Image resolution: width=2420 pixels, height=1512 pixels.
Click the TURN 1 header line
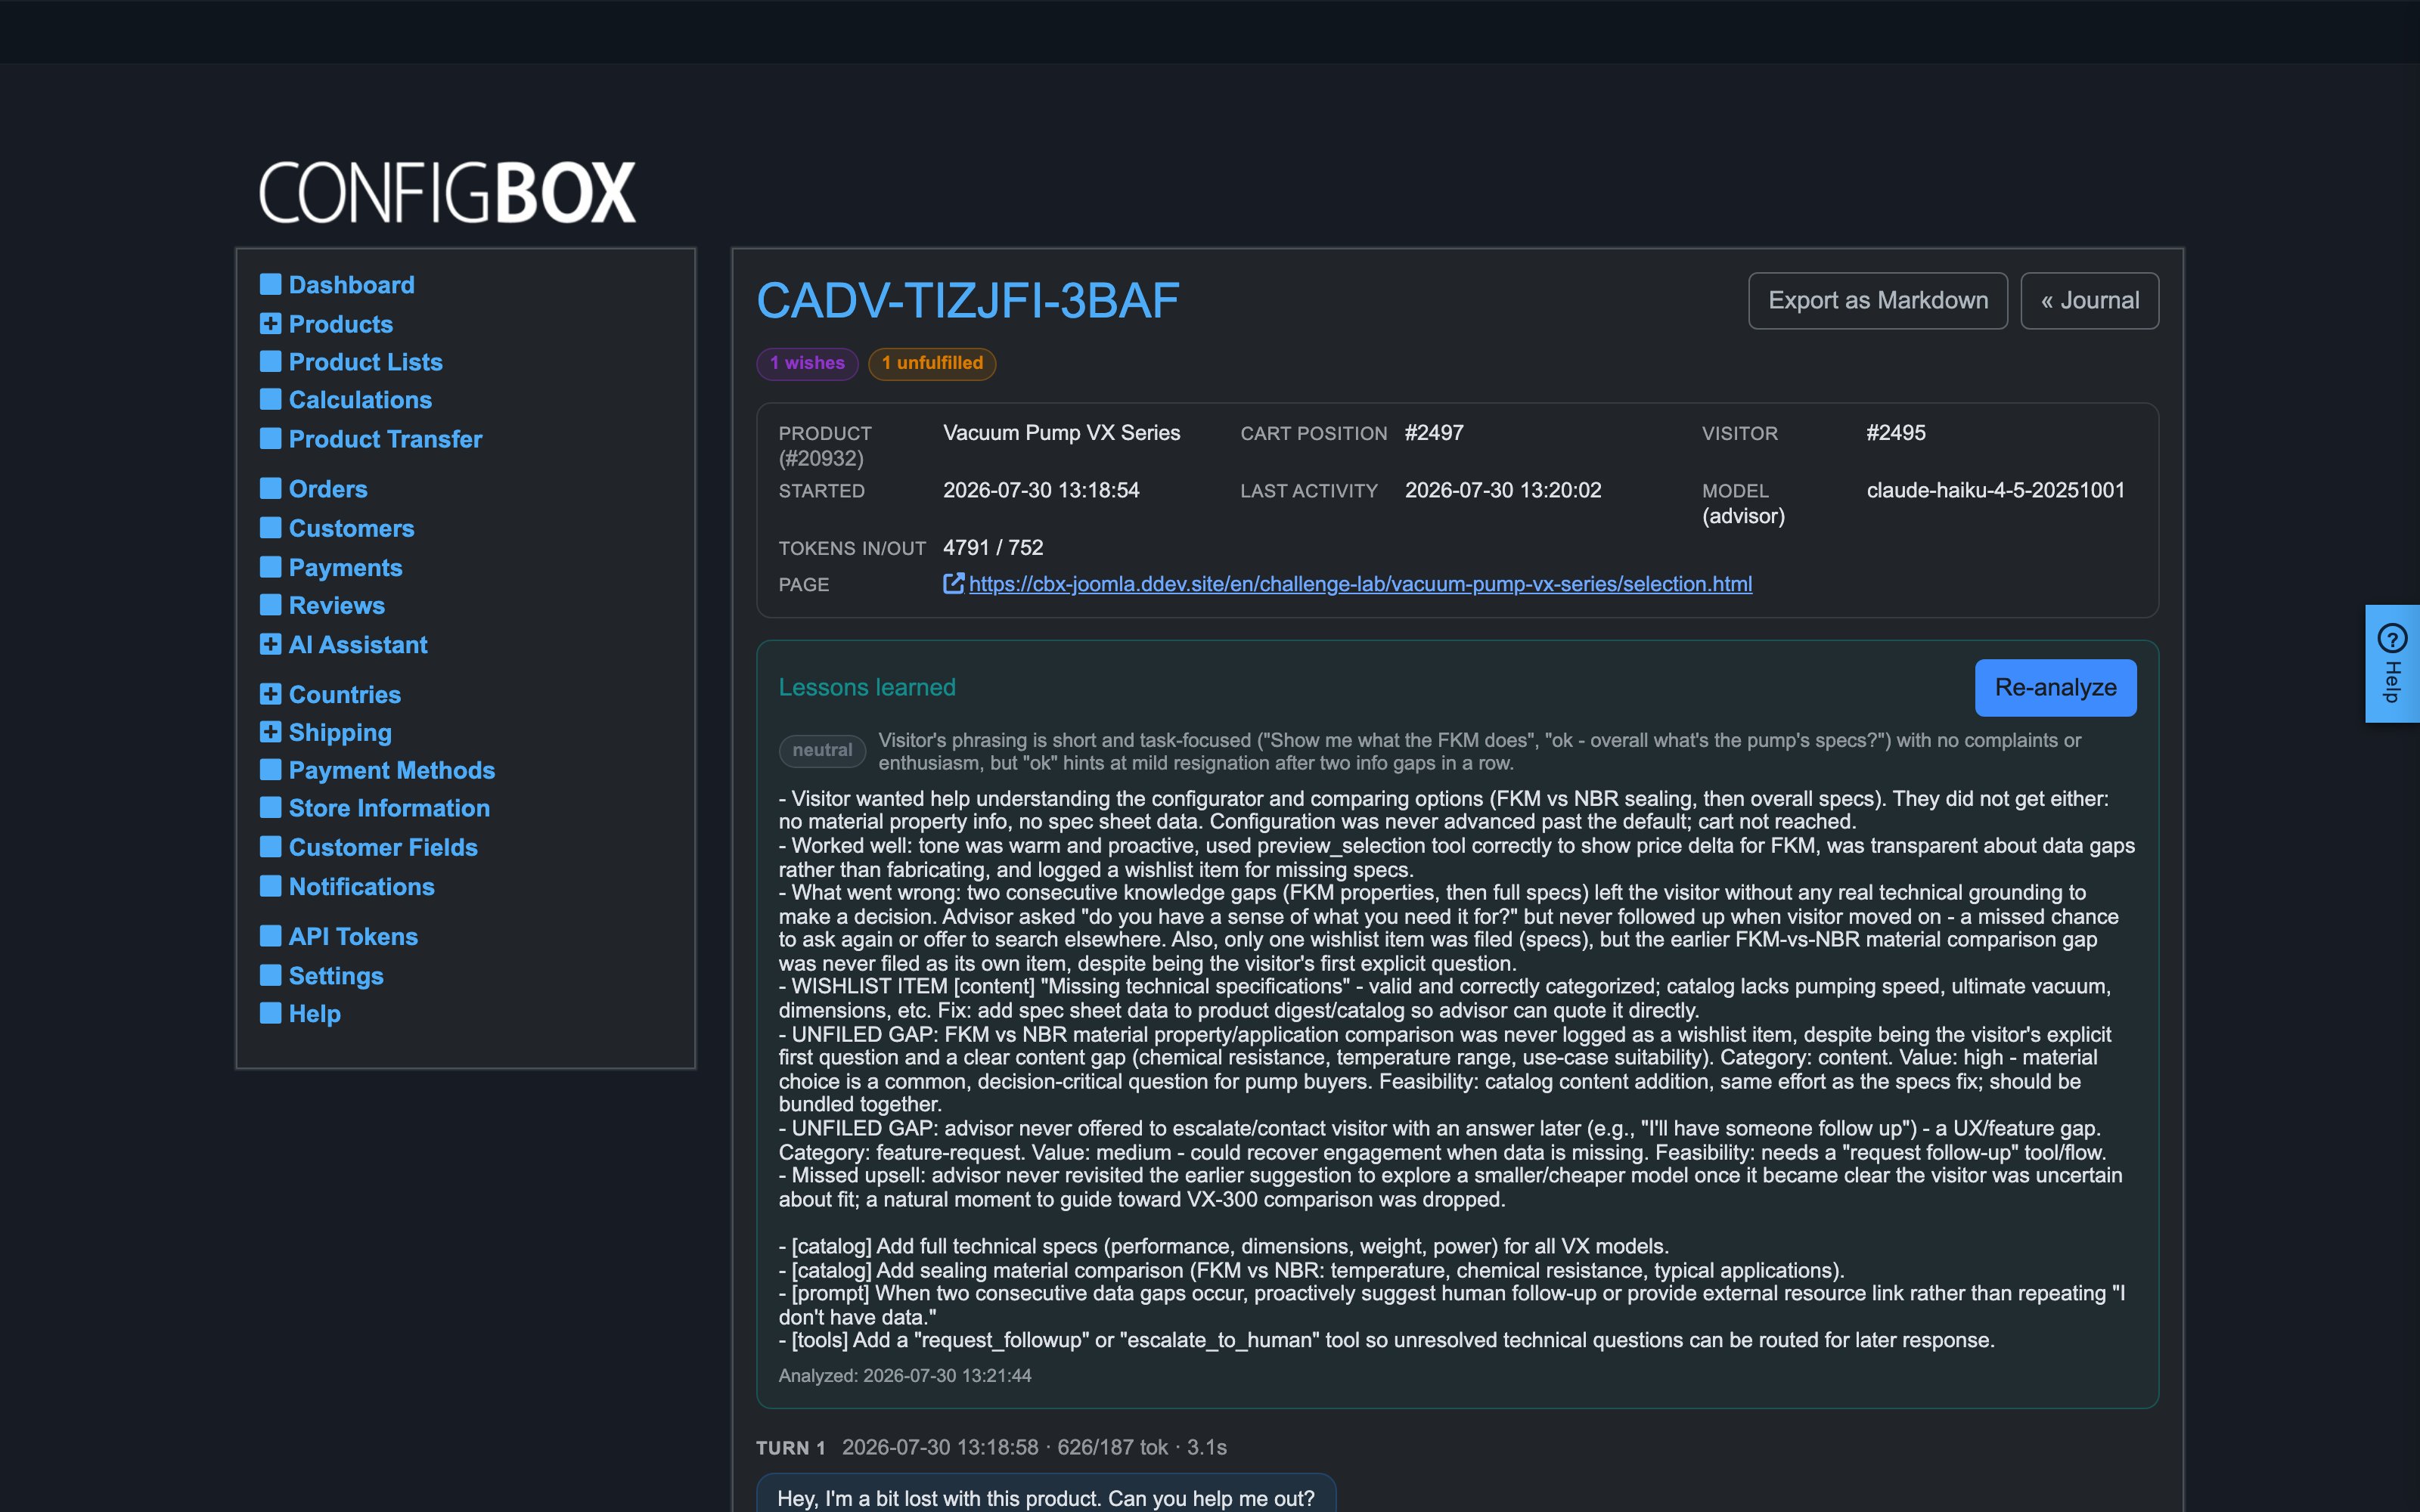(991, 1447)
